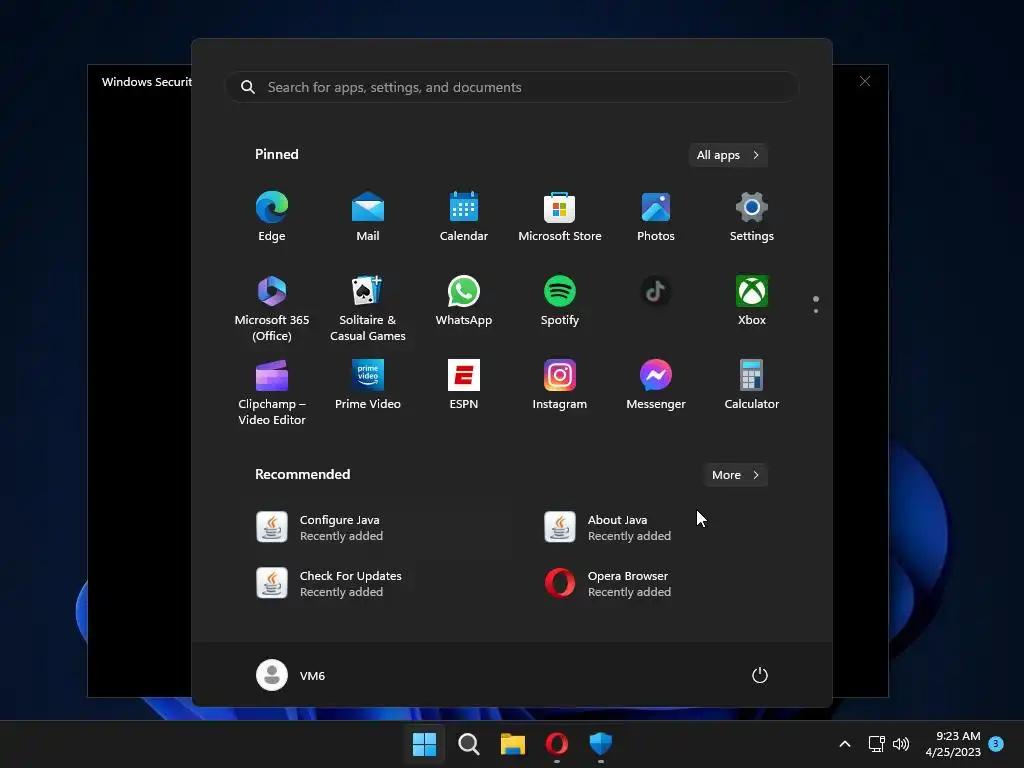Viewport: 1024px width, 768px height.
Task: Open the WhatsApp pinned app
Action: pos(464,300)
